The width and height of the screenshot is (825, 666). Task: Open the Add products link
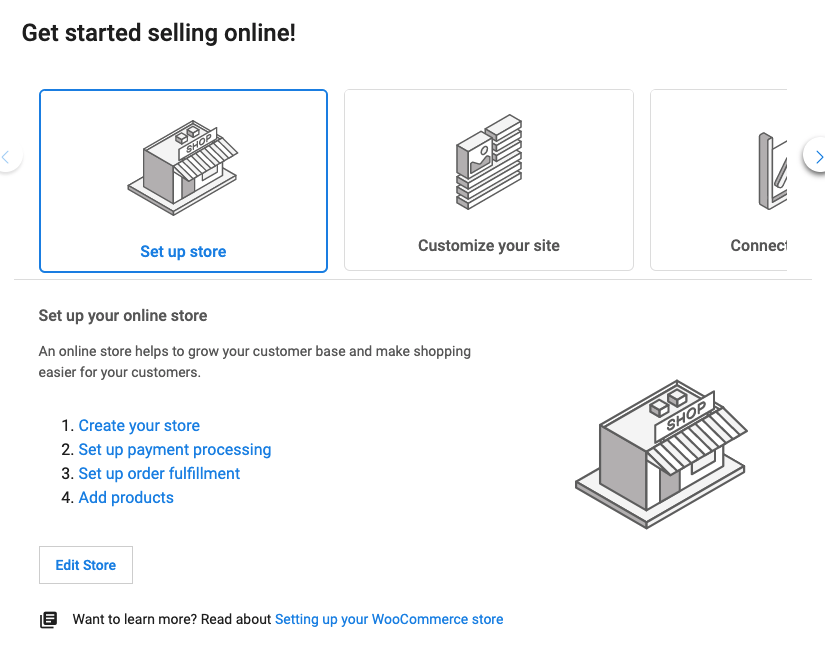coord(126,497)
